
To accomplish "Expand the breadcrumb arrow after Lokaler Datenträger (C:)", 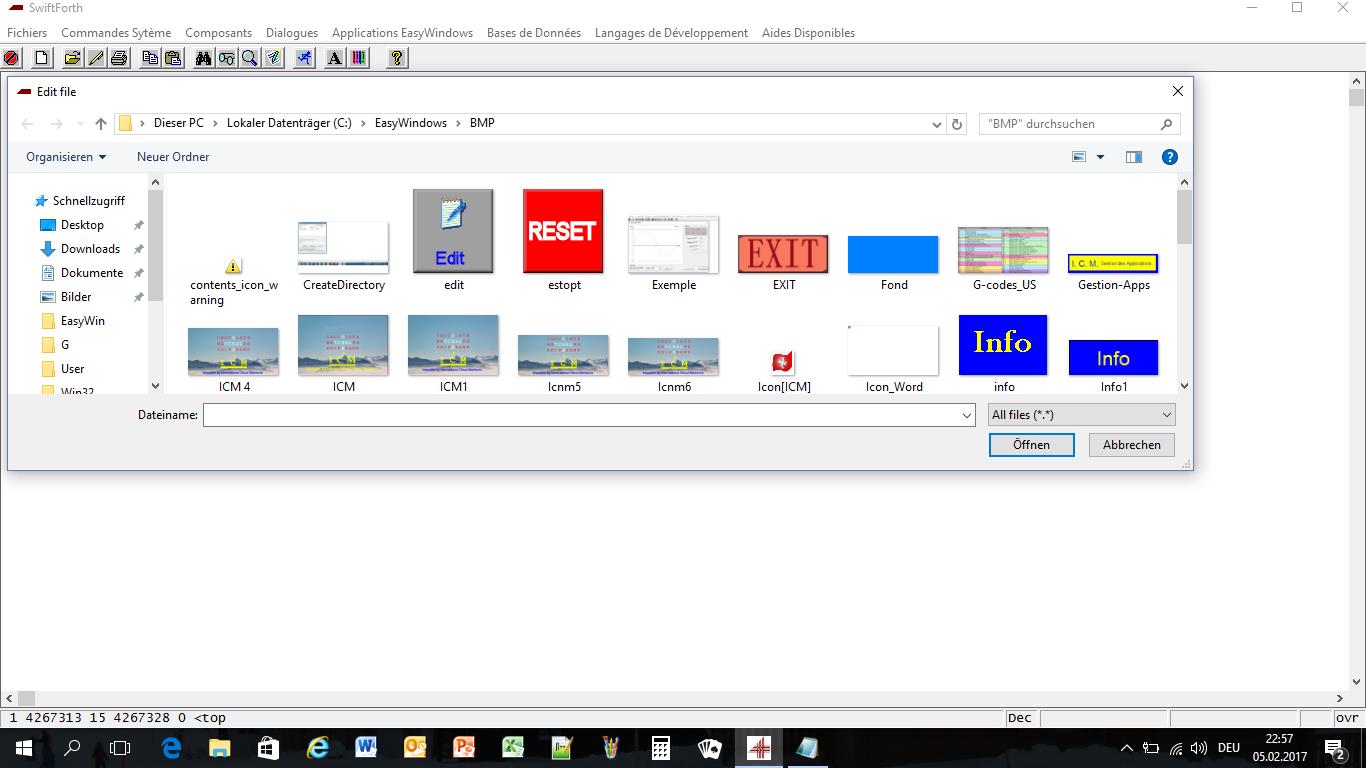I will point(363,124).
